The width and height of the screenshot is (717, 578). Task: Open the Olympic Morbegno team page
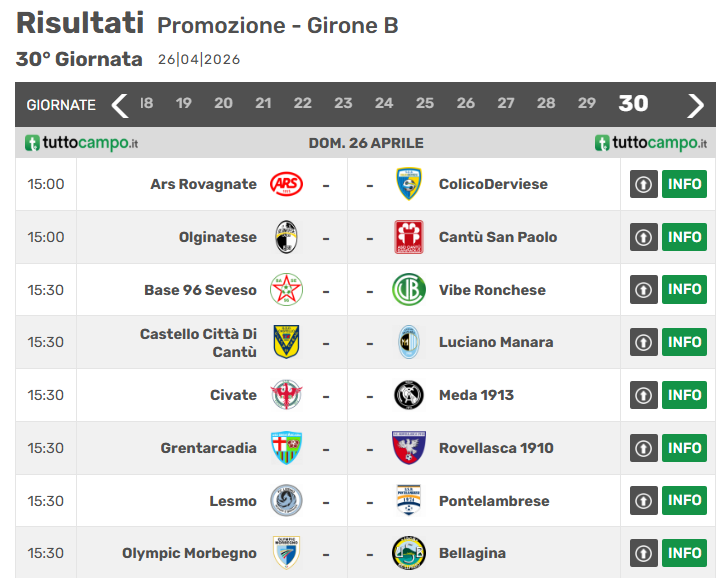(x=189, y=553)
